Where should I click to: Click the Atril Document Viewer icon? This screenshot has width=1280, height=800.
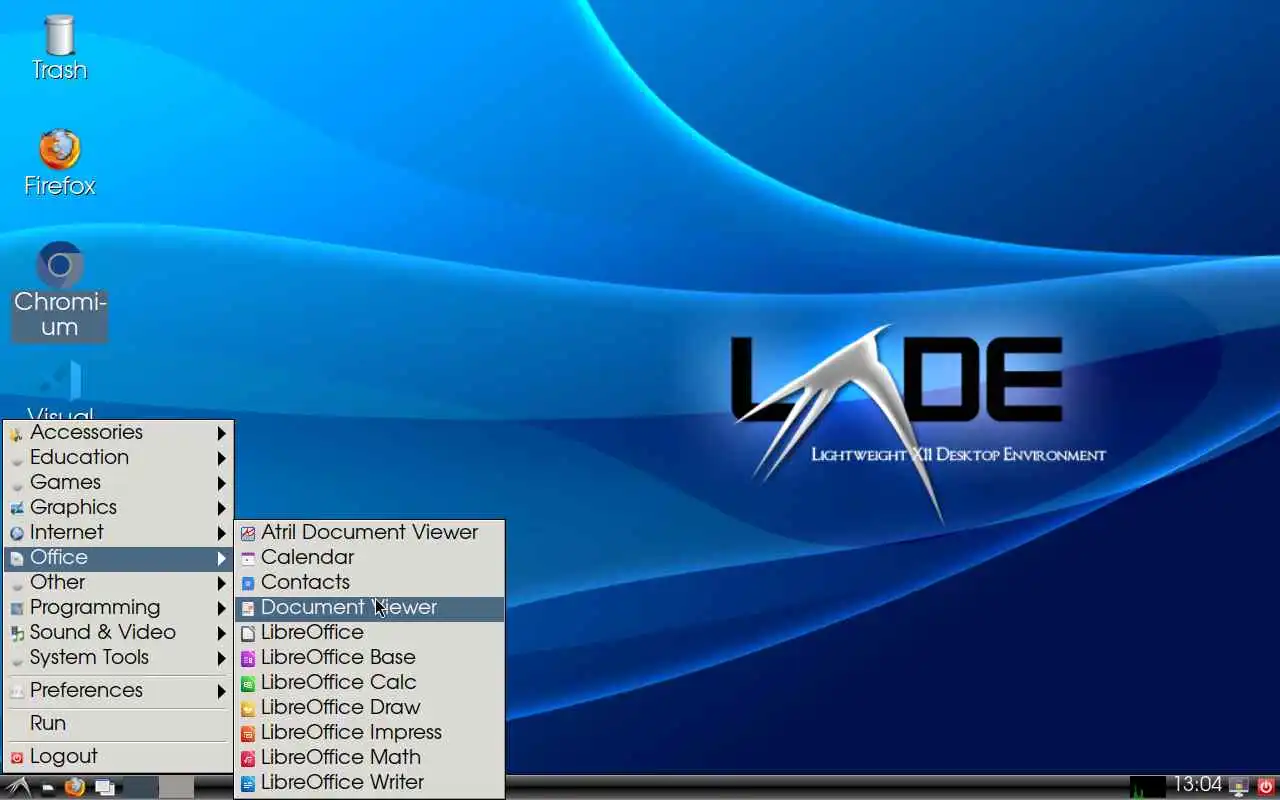point(248,533)
